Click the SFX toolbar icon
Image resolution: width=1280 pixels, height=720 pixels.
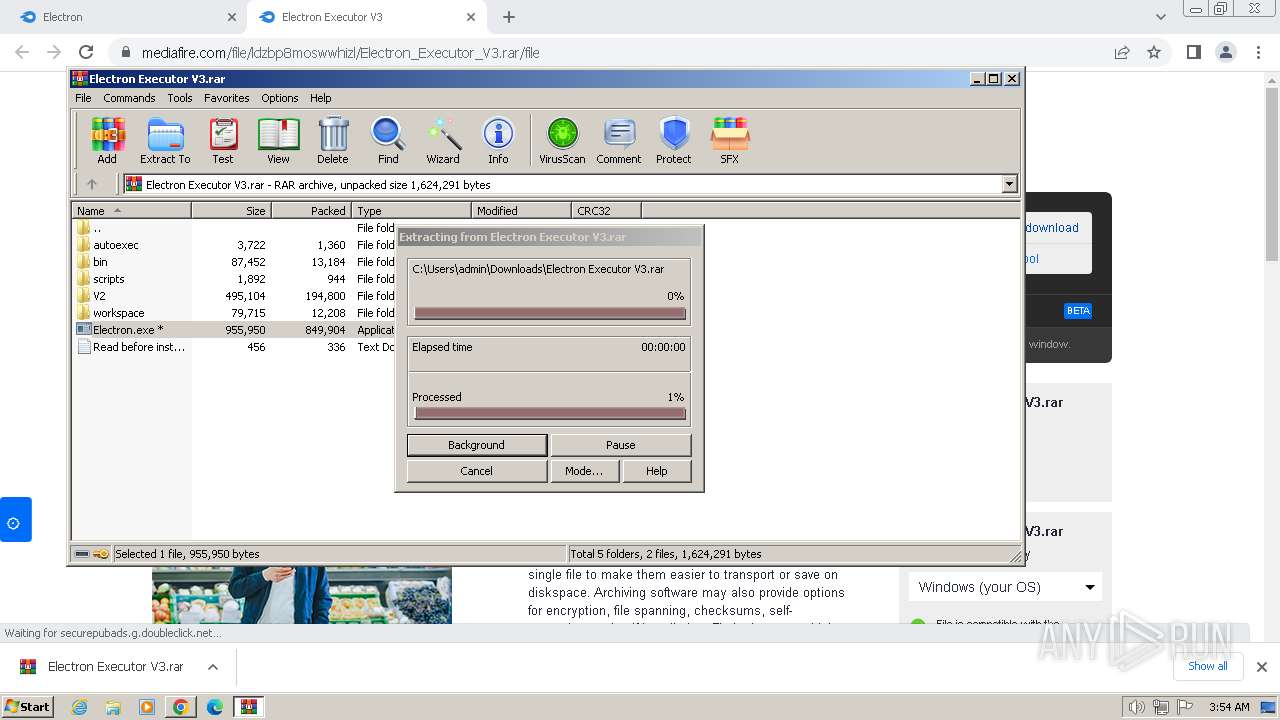730,140
